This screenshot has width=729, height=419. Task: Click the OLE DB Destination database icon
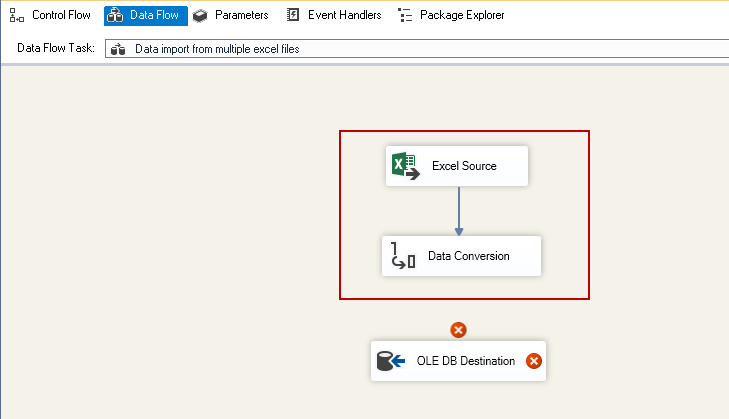coord(389,361)
